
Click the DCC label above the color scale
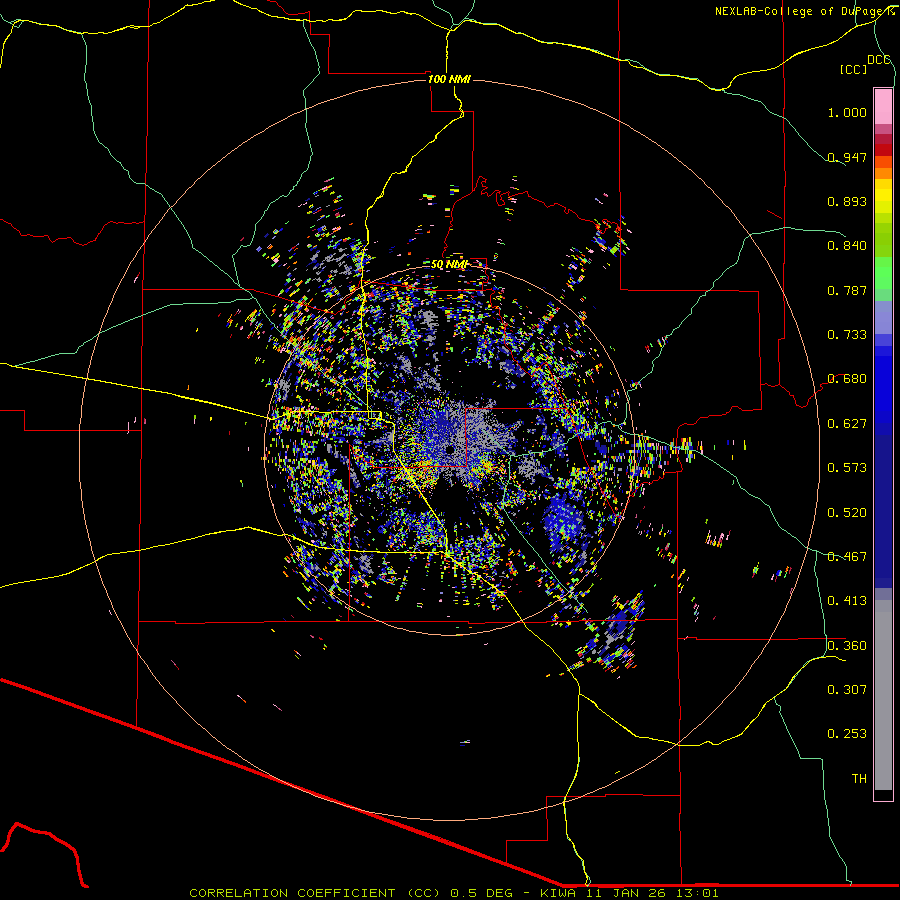tap(879, 59)
